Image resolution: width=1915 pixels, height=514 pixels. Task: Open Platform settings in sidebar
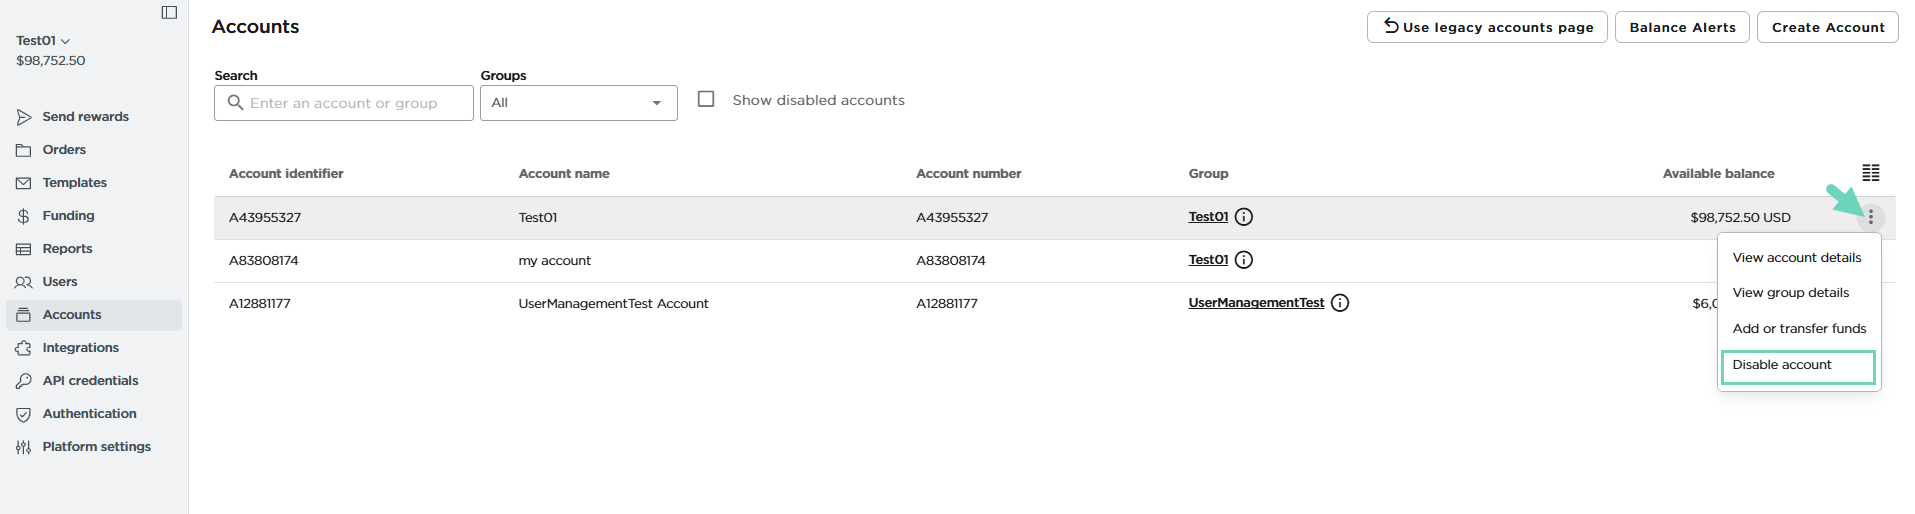[x=96, y=447]
